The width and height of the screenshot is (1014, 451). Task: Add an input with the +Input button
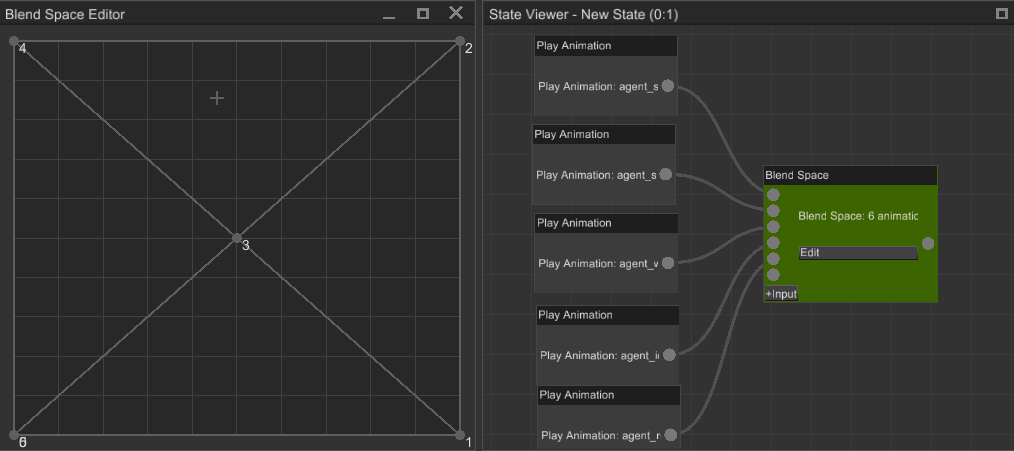781,294
